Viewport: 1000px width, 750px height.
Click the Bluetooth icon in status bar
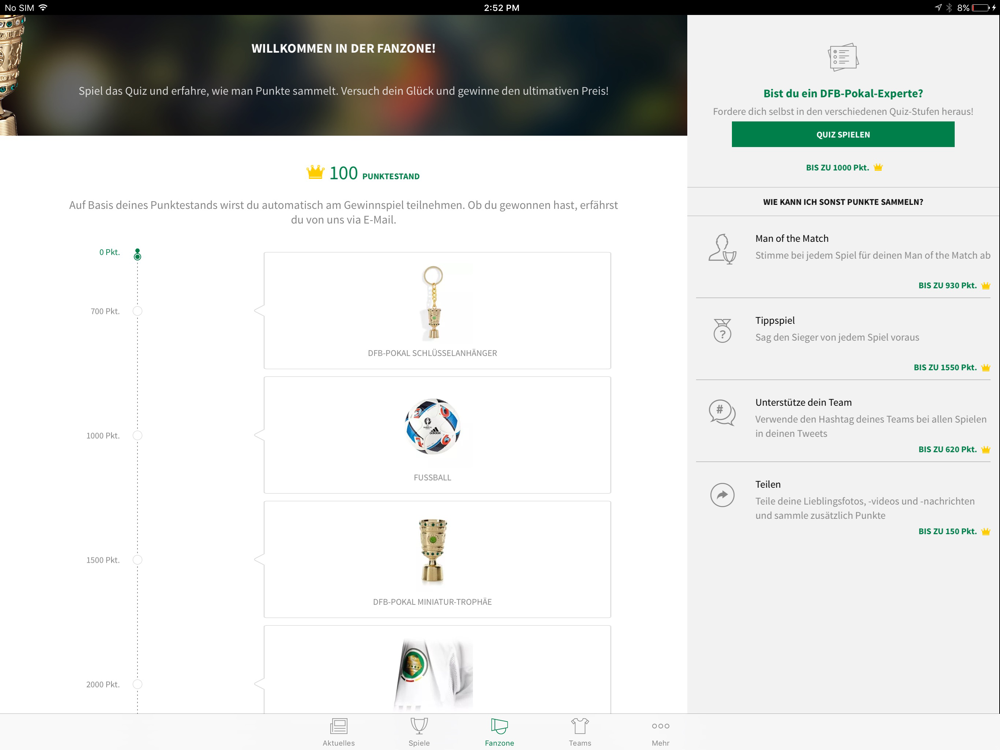(949, 8)
